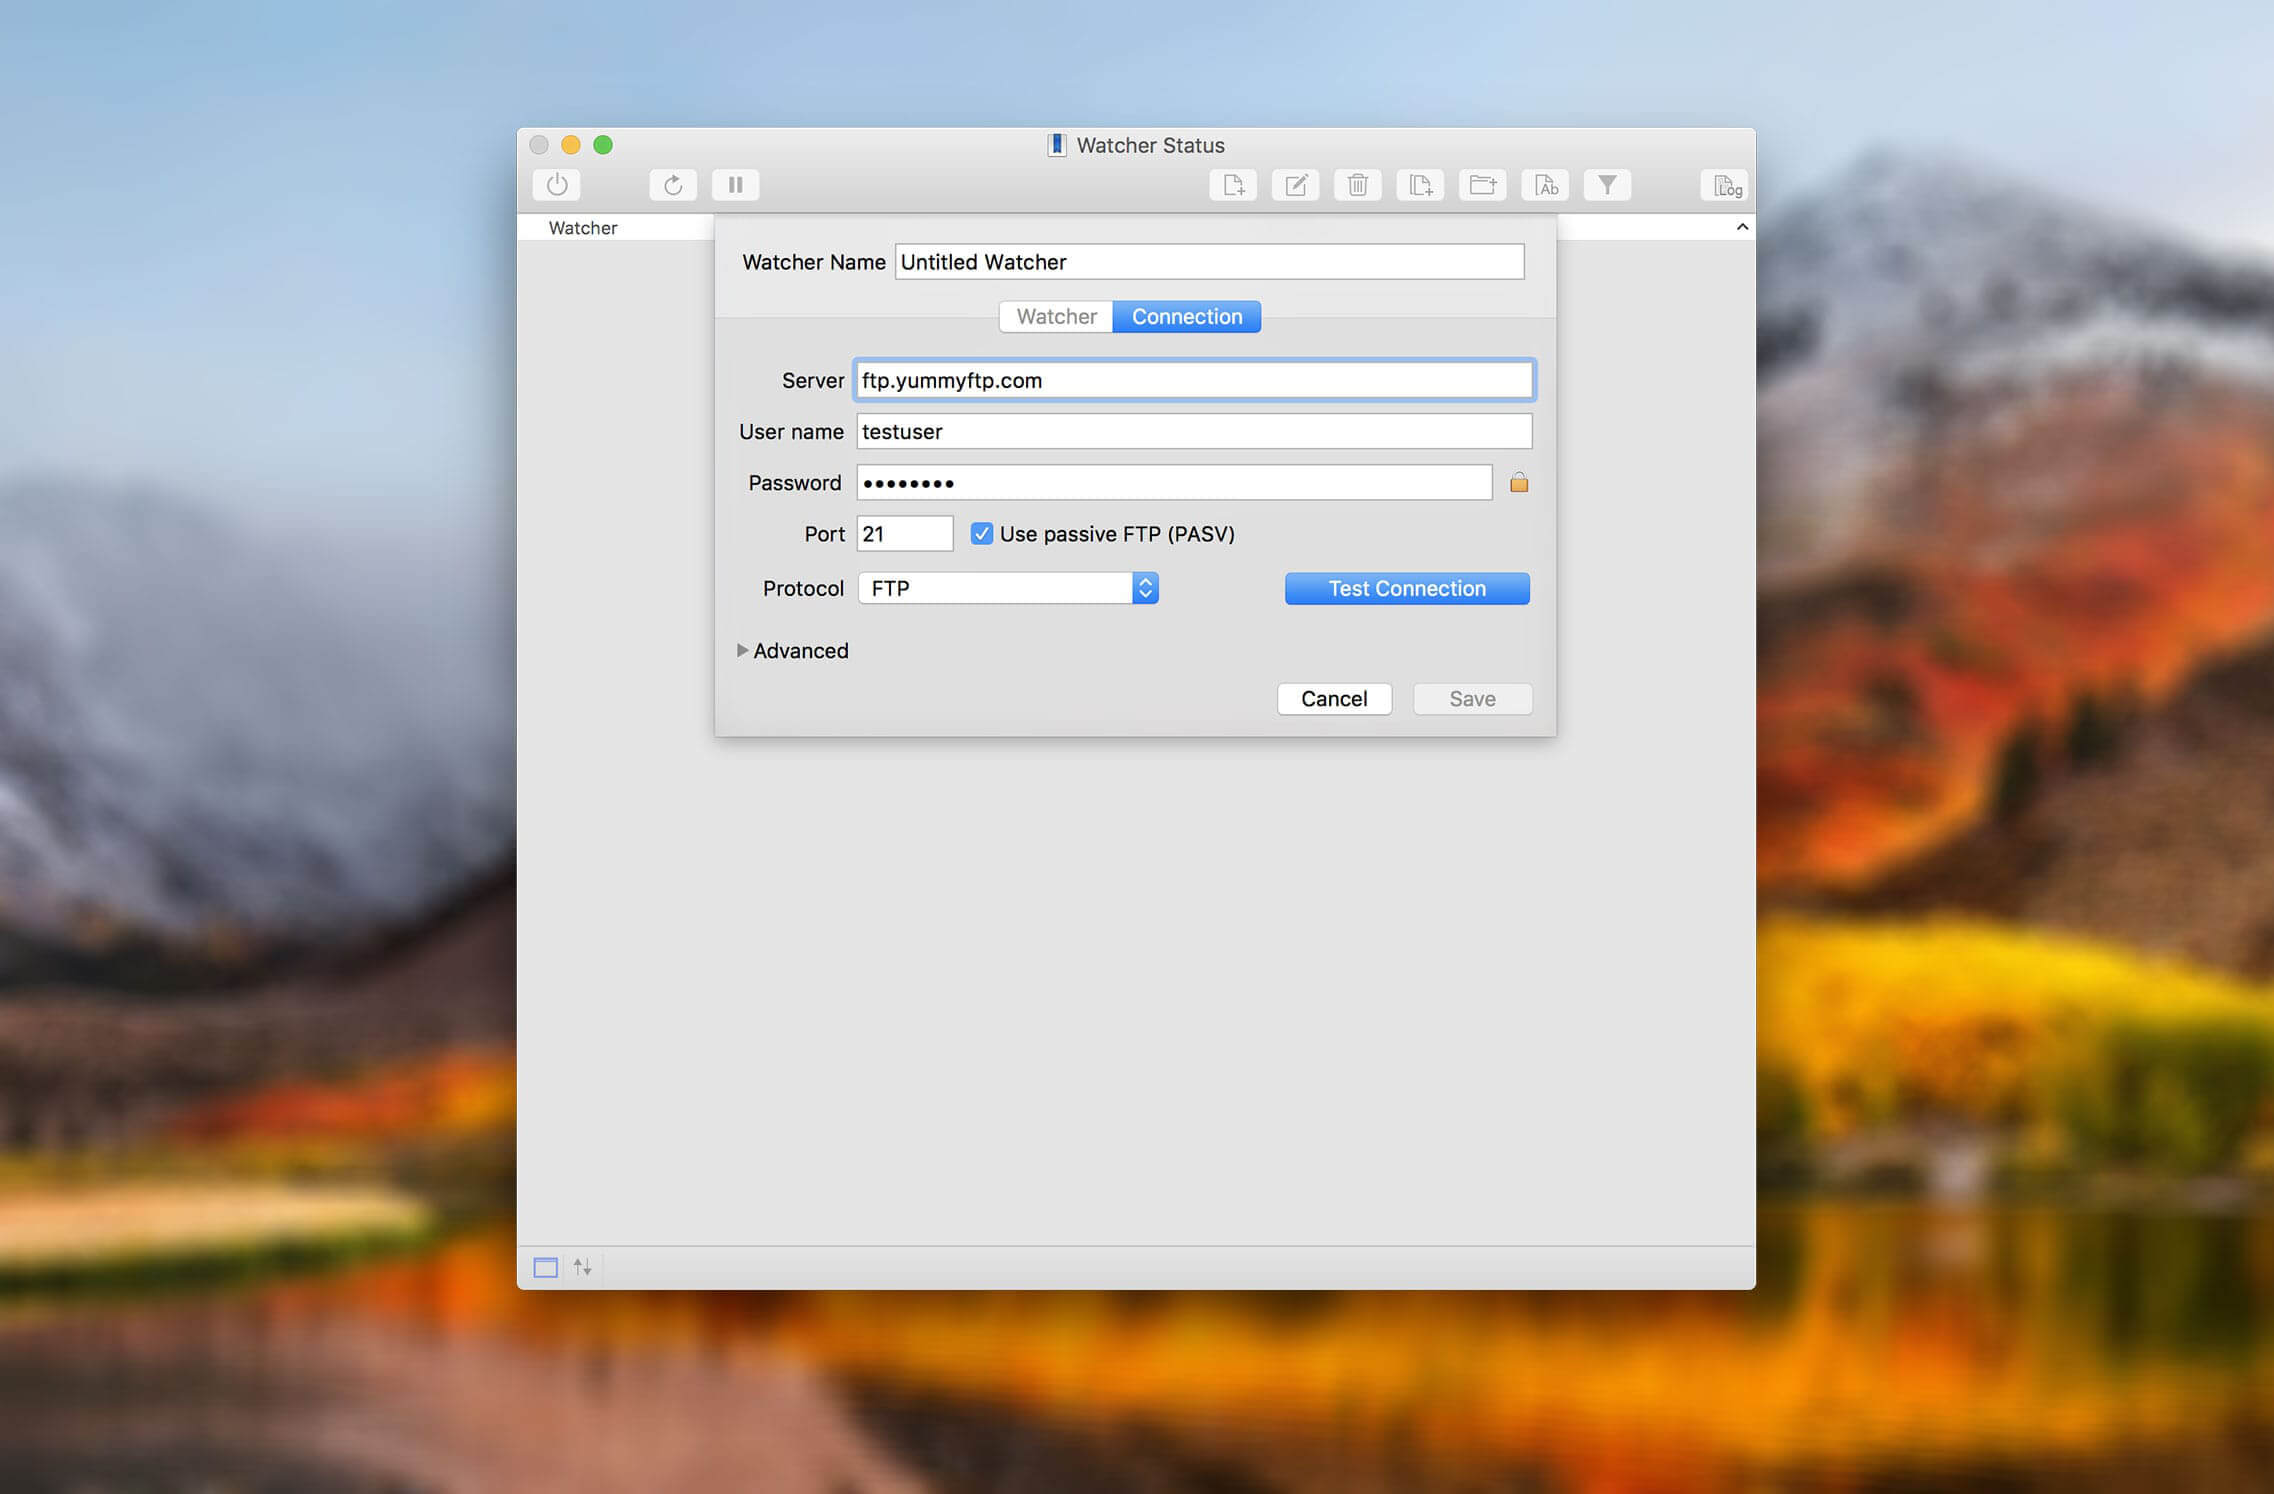
Task: Click the pause watchers icon
Action: tap(735, 185)
